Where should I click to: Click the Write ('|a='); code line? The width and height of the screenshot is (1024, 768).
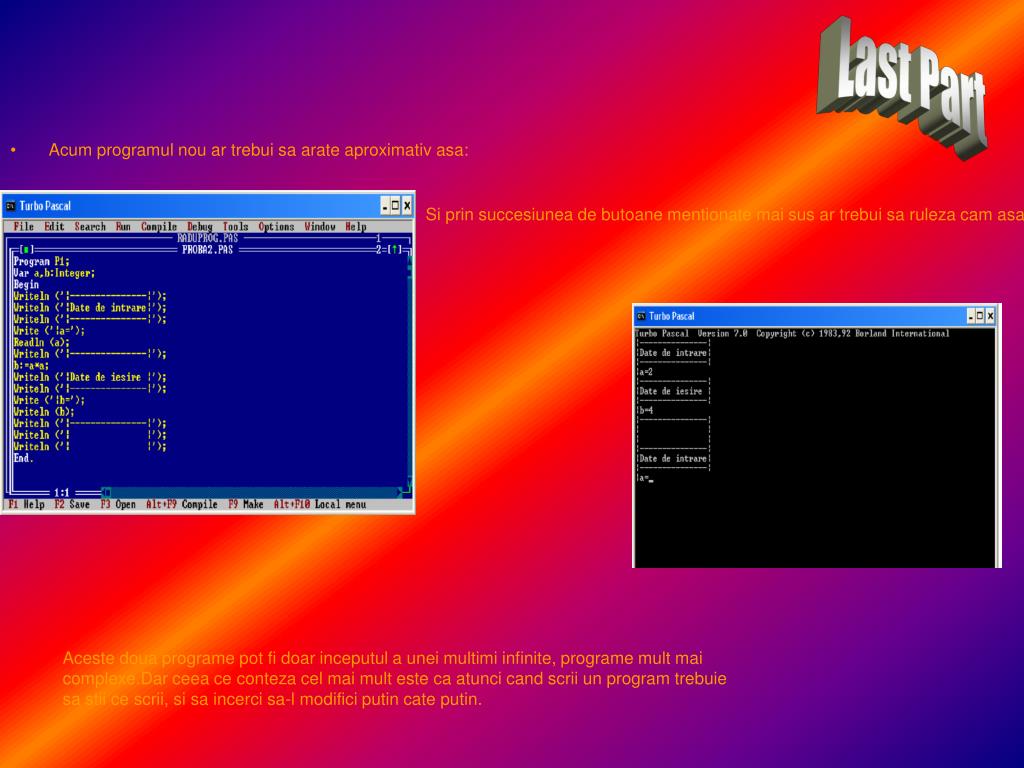[49, 330]
